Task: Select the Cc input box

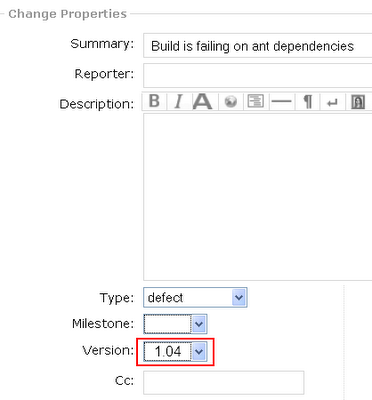Action: click(x=224, y=383)
